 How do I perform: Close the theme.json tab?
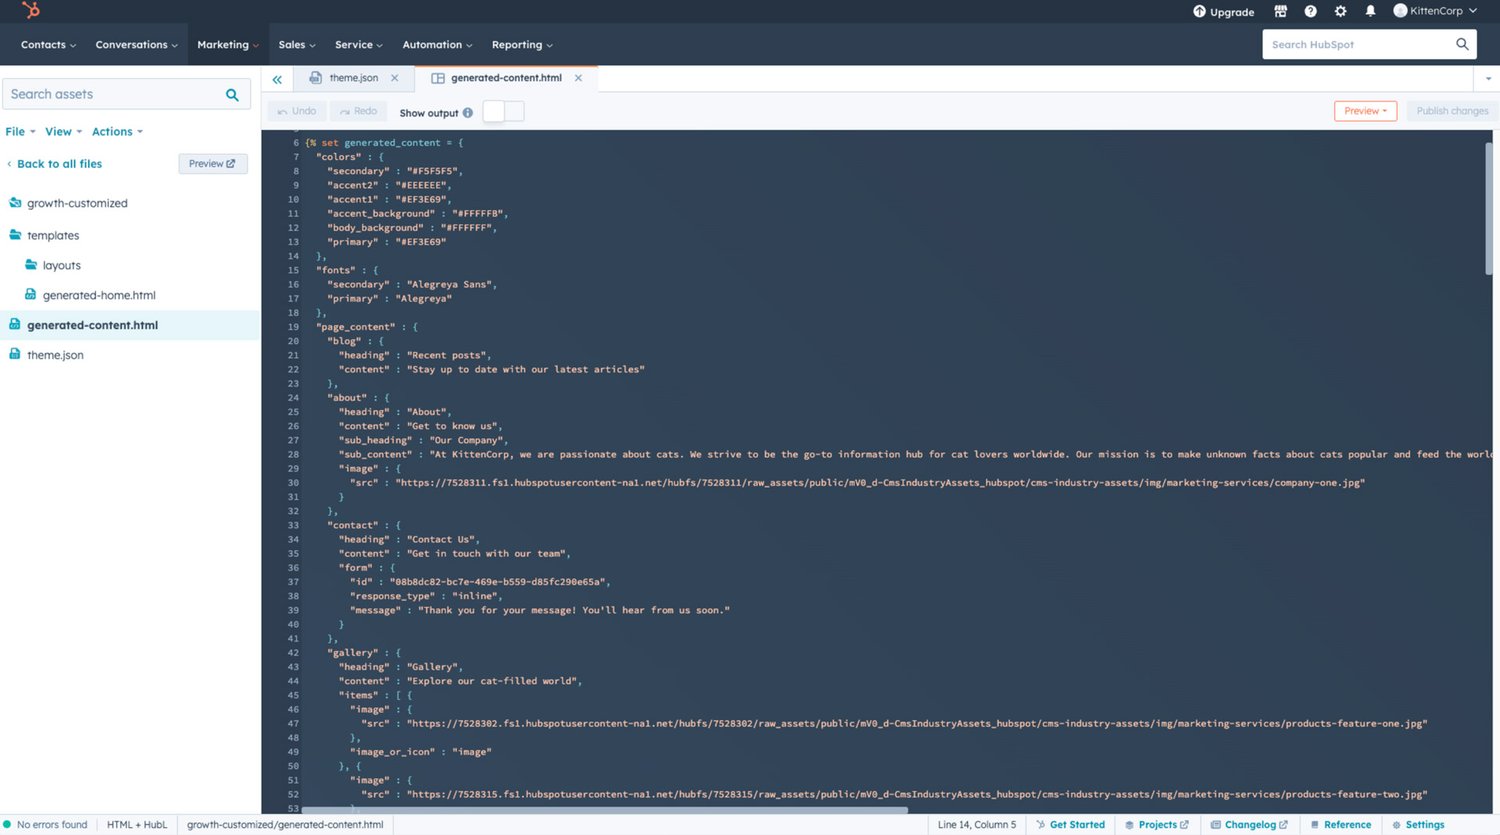395,78
